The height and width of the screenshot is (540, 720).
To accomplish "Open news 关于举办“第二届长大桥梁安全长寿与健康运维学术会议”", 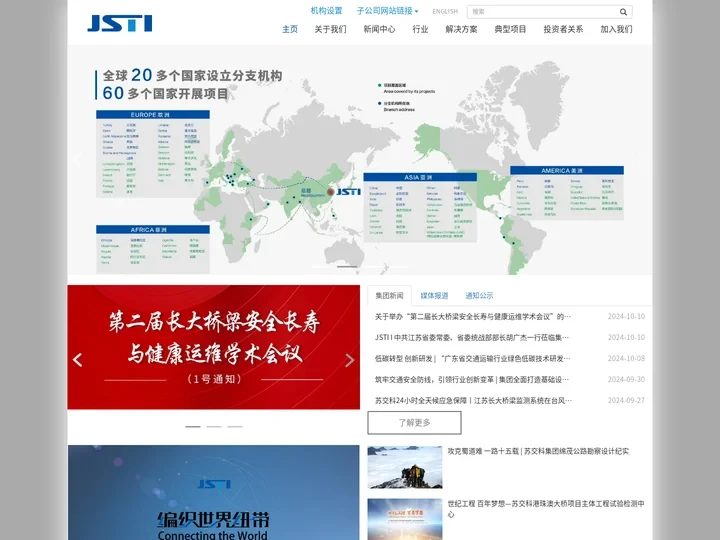I will pyautogui.click(x=473, y=316).
